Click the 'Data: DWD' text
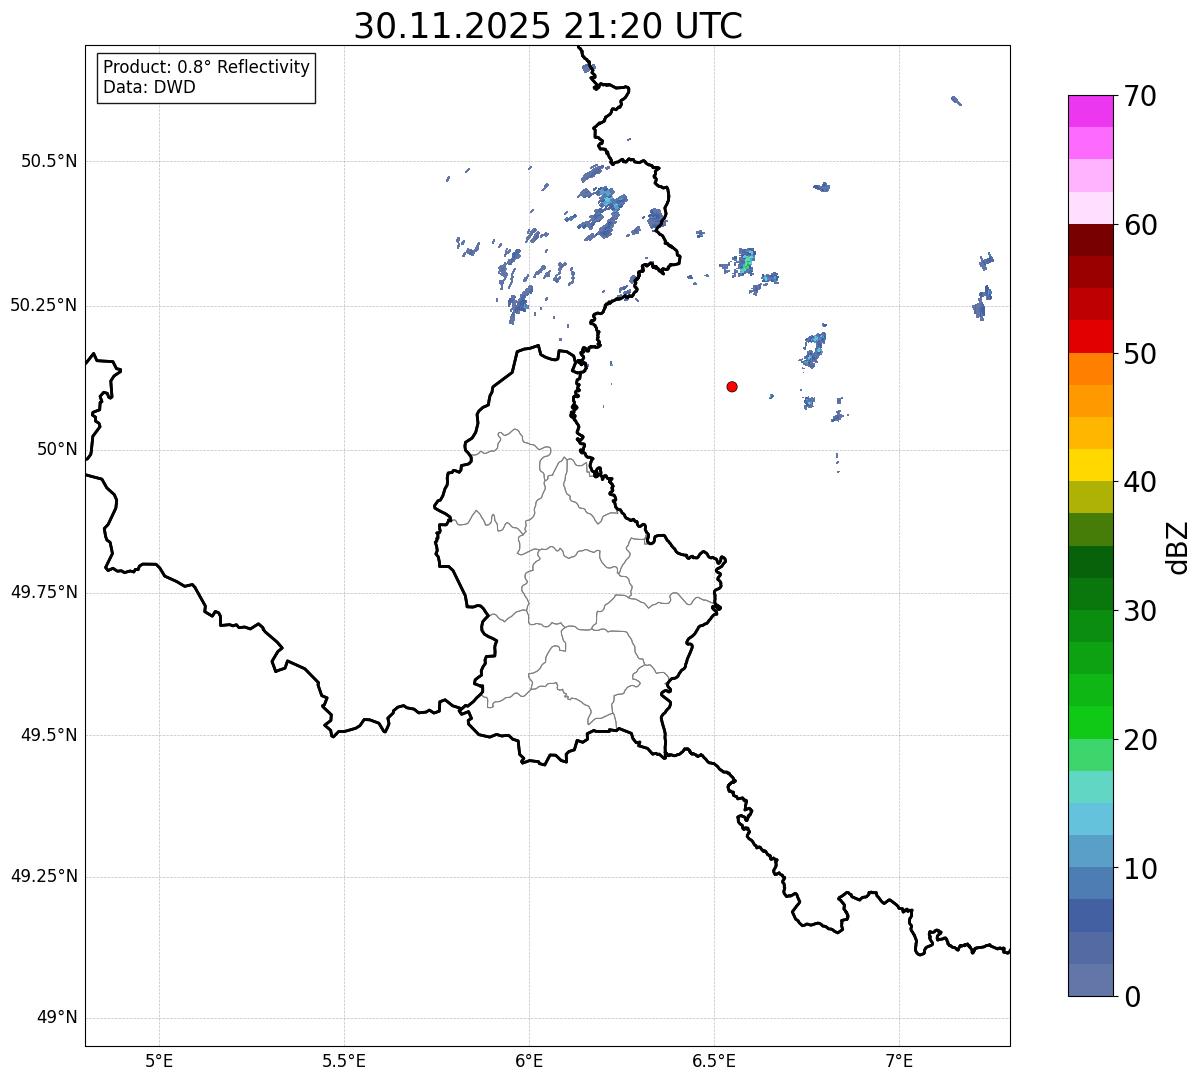 [149, 87]
